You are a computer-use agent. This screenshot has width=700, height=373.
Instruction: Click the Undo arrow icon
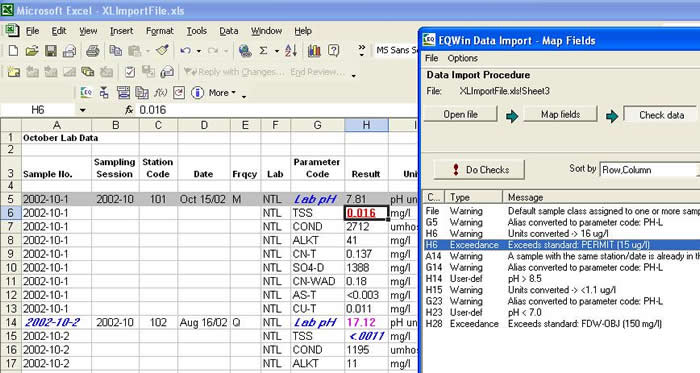pyautogui.click(x=185, y=51)
